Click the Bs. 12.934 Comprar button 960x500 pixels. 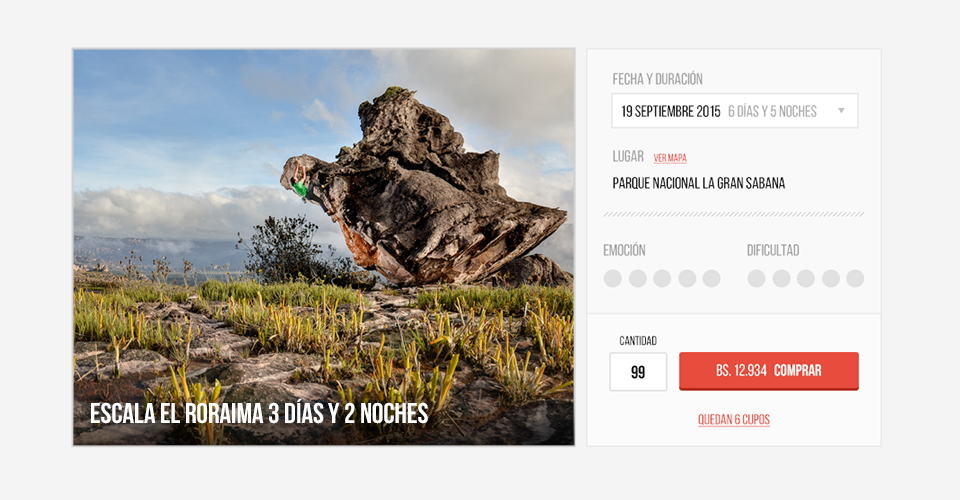pos(769,371)
